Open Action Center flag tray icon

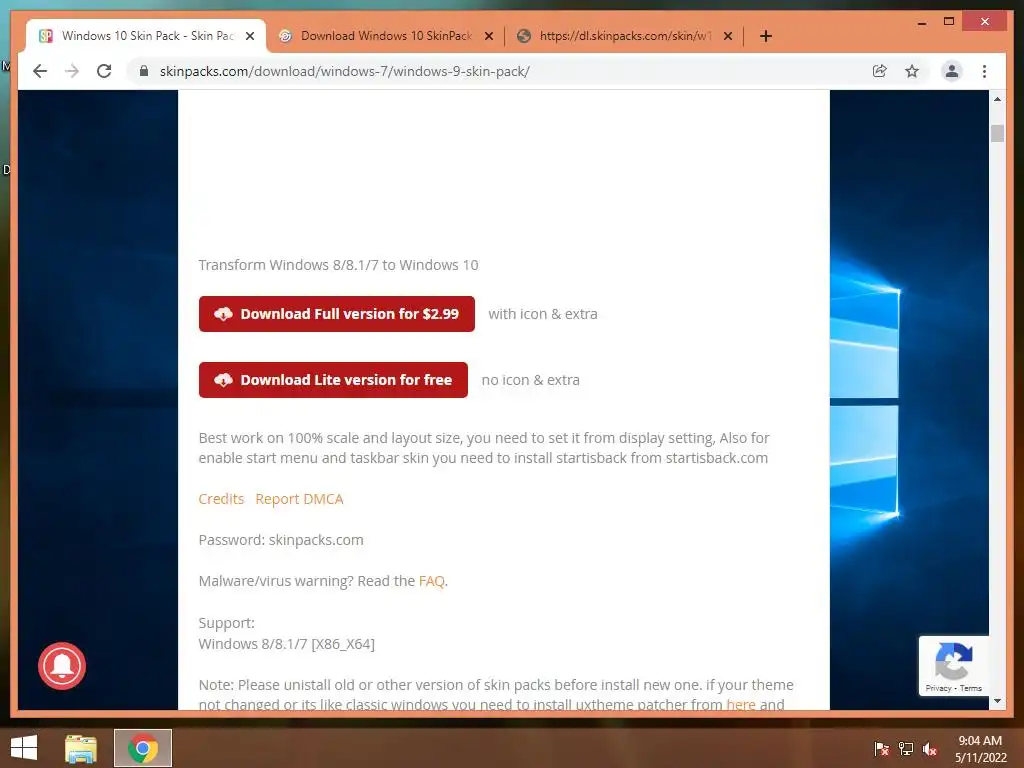pos(881,749)
